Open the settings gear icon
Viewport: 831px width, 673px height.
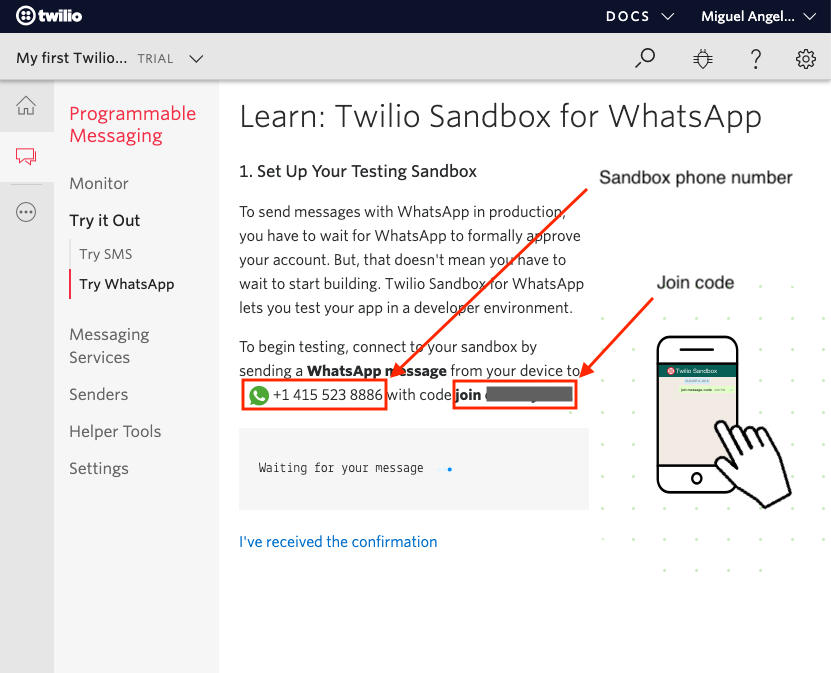(x=806, y=59)
